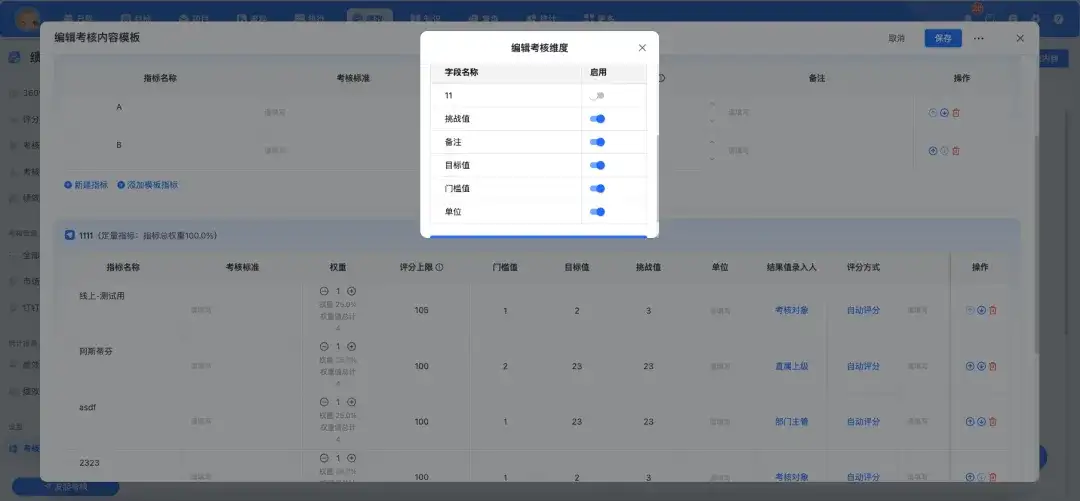This screenshot has height=501, width=1080.
Task: Change 自动评分 for asdf row
Action: point(863,422)
